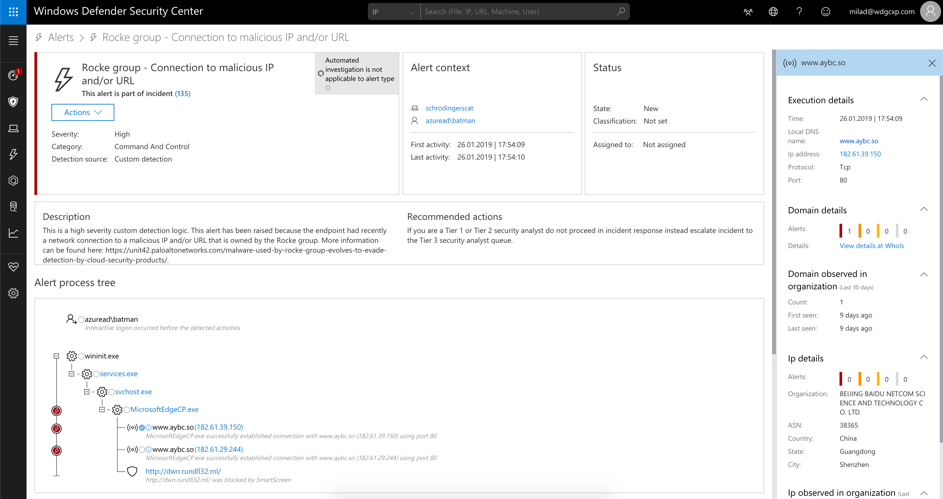Open the settings gear in the sidebar

pyautogui.click(x=13, y=293)
